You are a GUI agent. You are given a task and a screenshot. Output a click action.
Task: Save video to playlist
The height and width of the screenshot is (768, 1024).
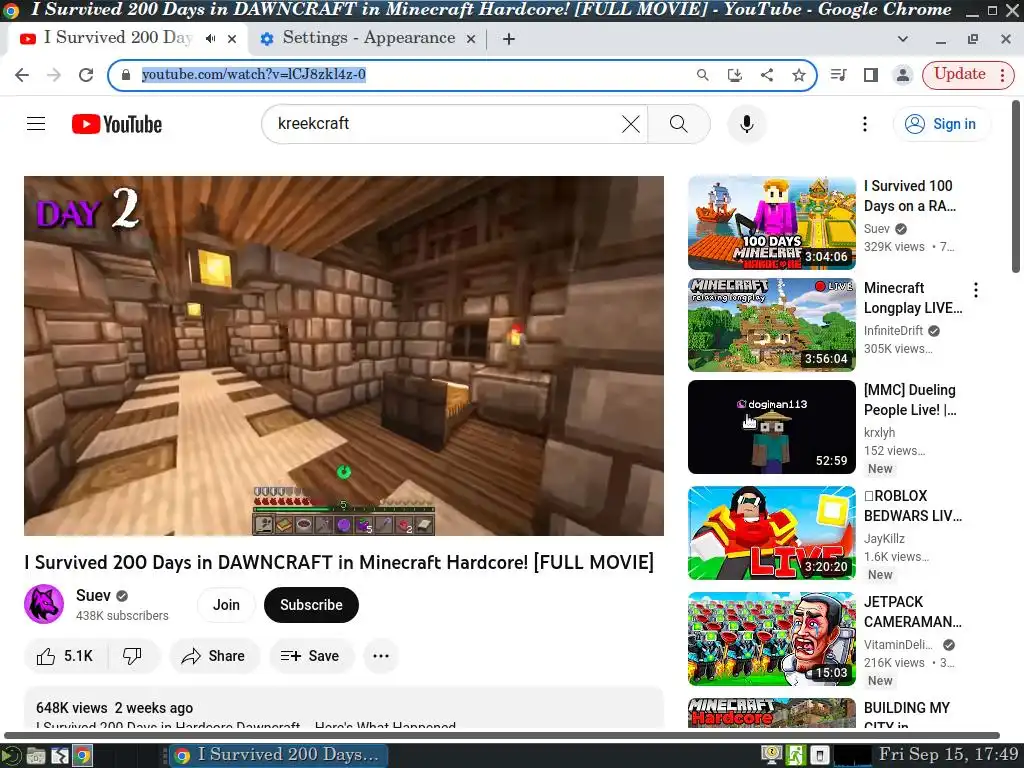coord(311,656)
